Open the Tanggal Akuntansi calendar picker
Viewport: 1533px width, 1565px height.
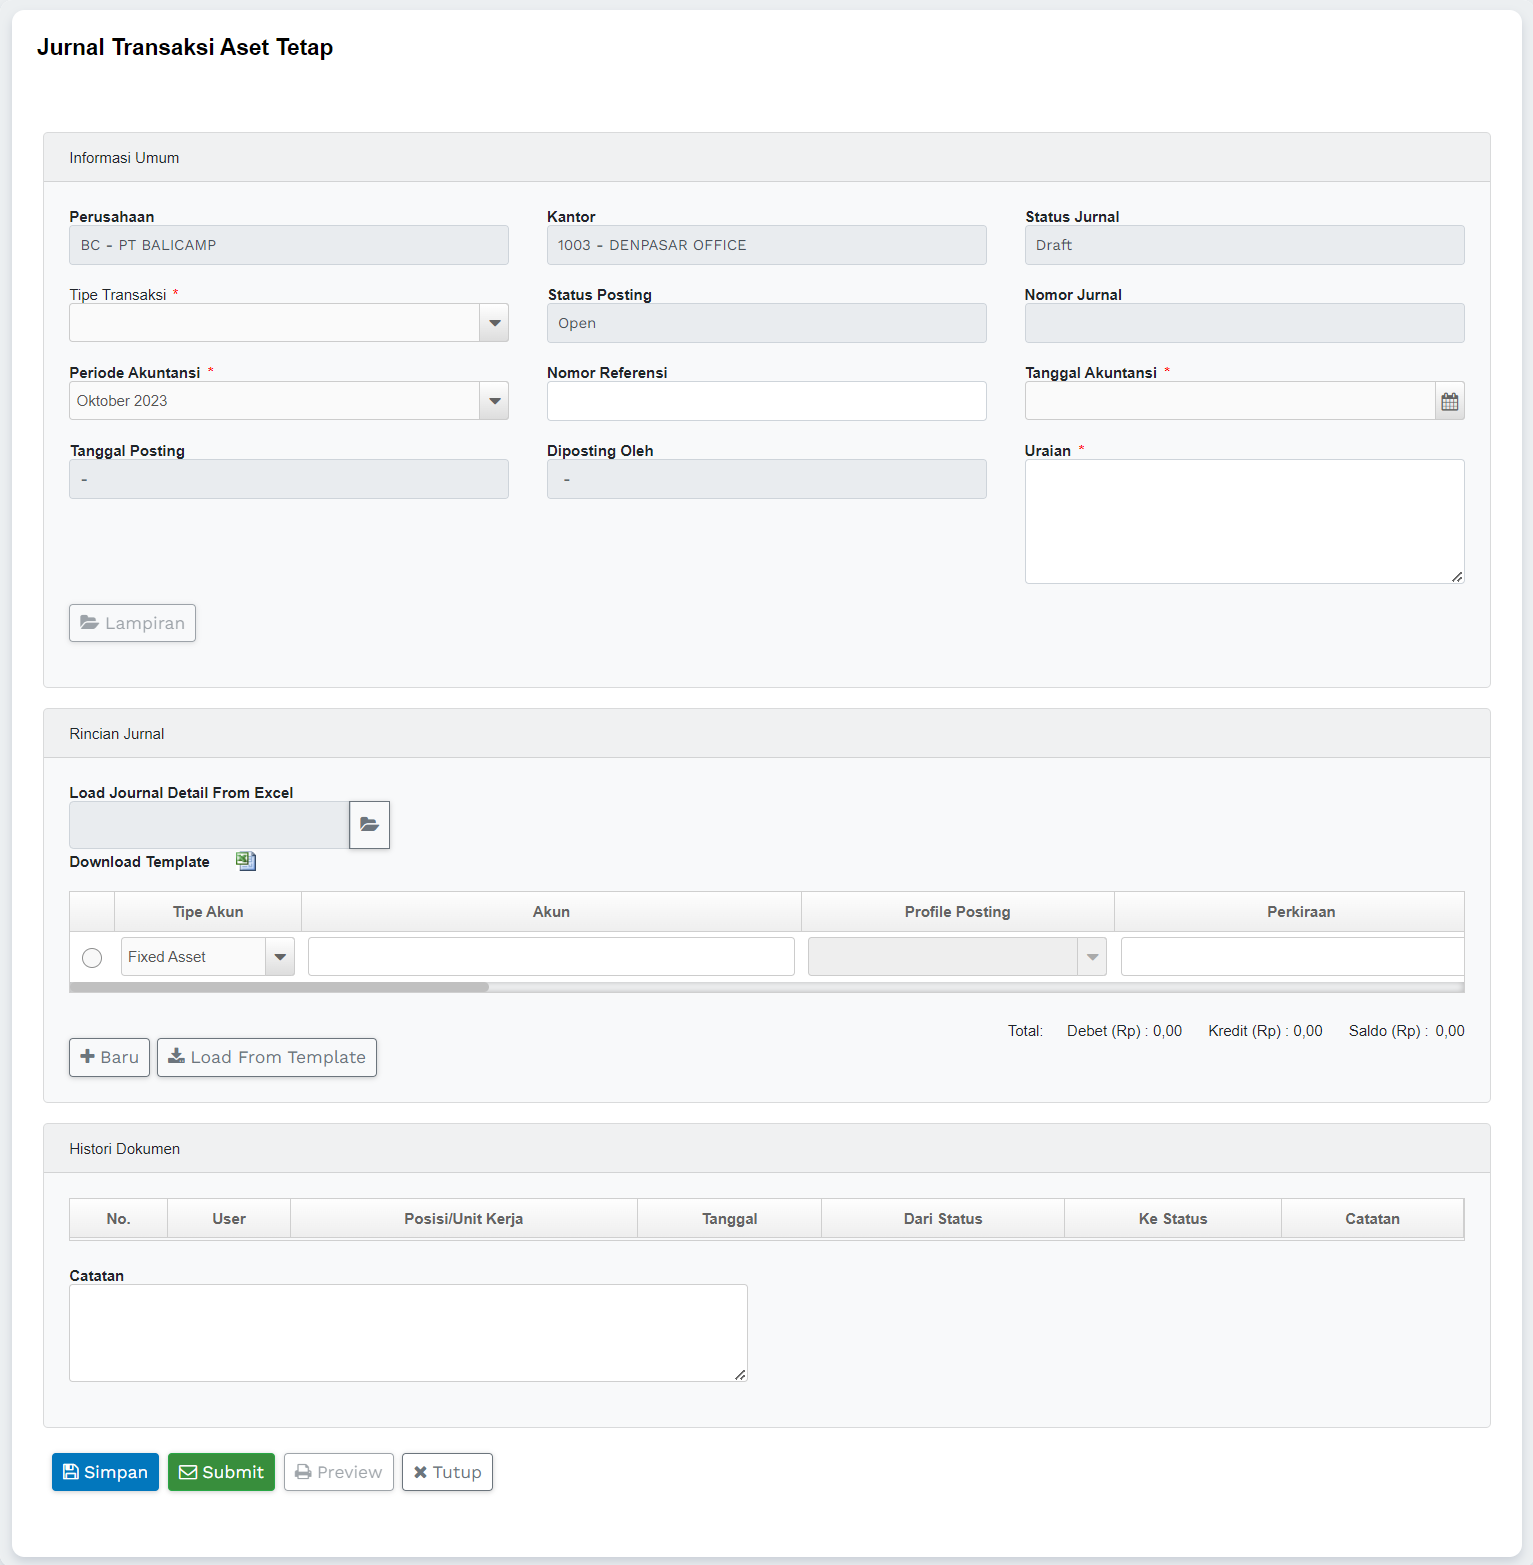click(1449, 402)
